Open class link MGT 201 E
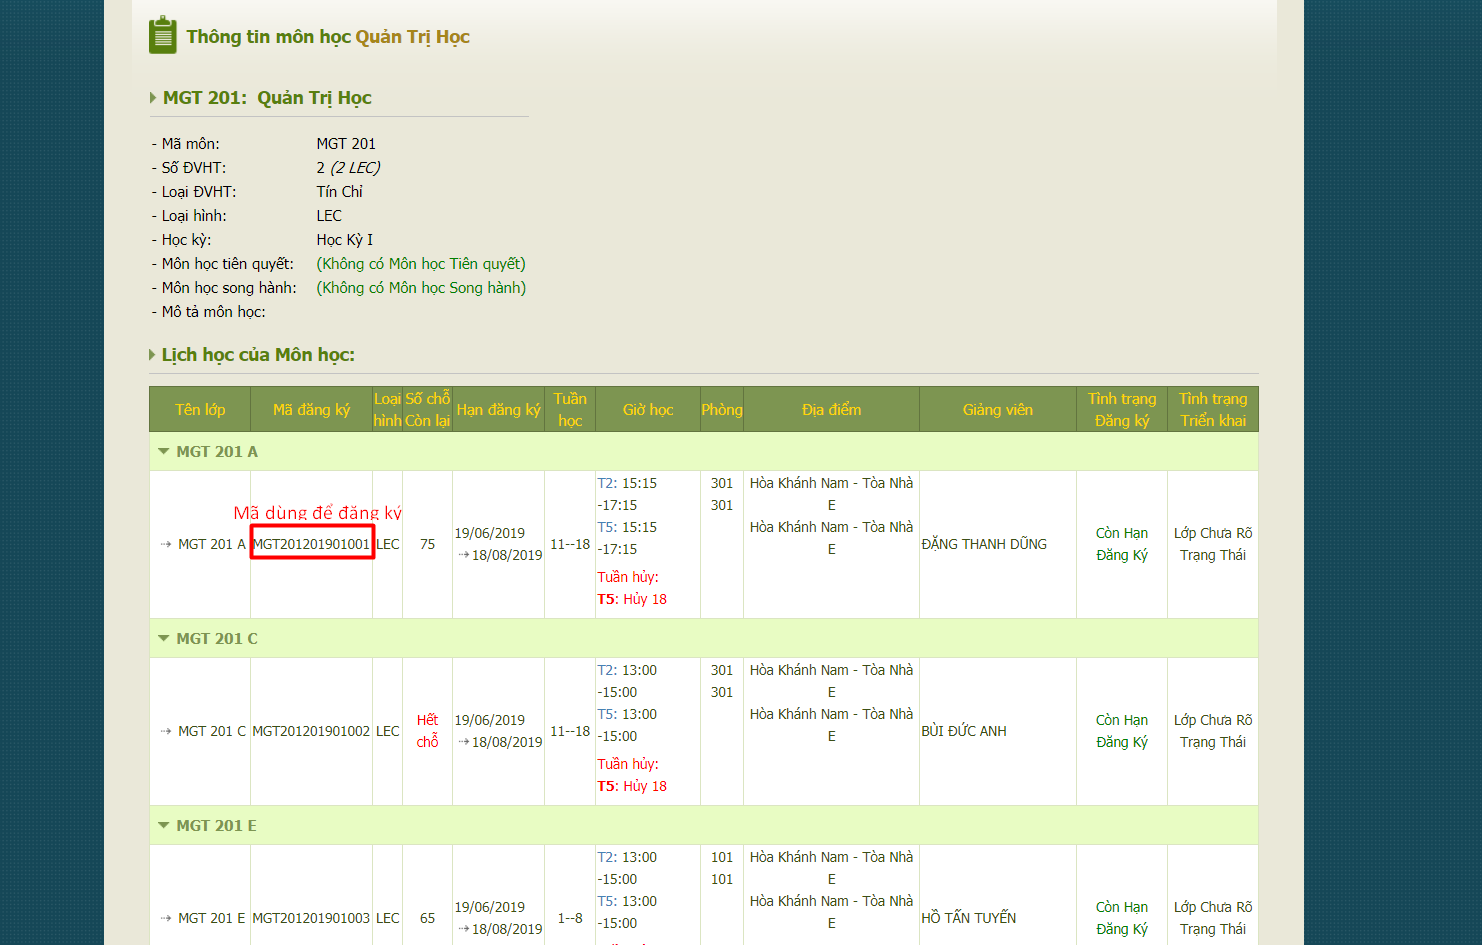The image size is (1482, 945). coord(211,918)
